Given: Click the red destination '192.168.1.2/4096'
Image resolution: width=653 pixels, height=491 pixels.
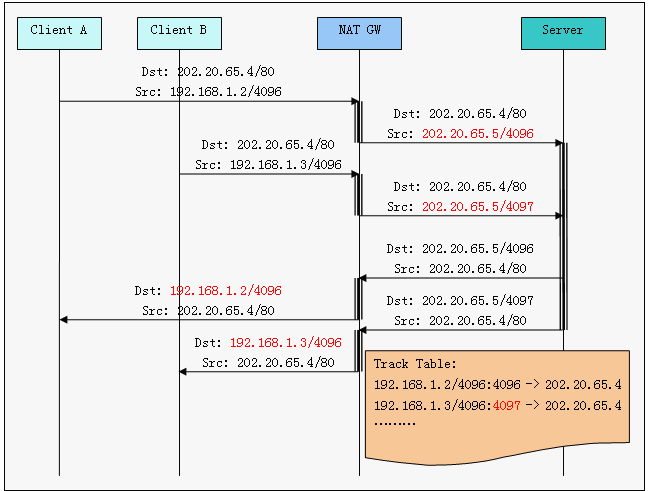Looking at the screenshot, I should (226, 291).
